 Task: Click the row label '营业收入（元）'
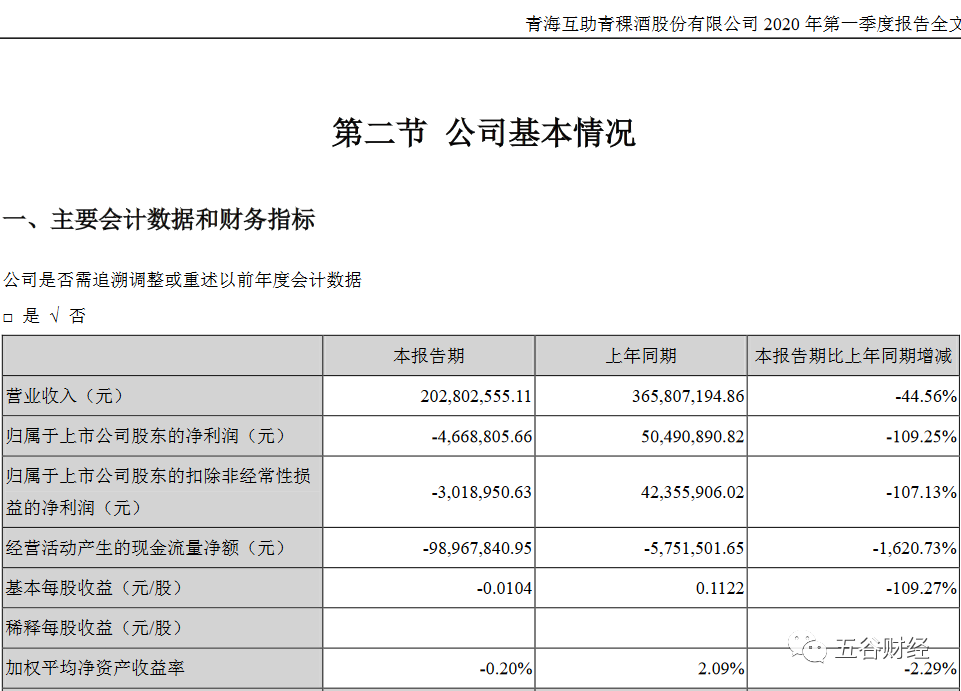pyautogui.click(x=64, y=396)
